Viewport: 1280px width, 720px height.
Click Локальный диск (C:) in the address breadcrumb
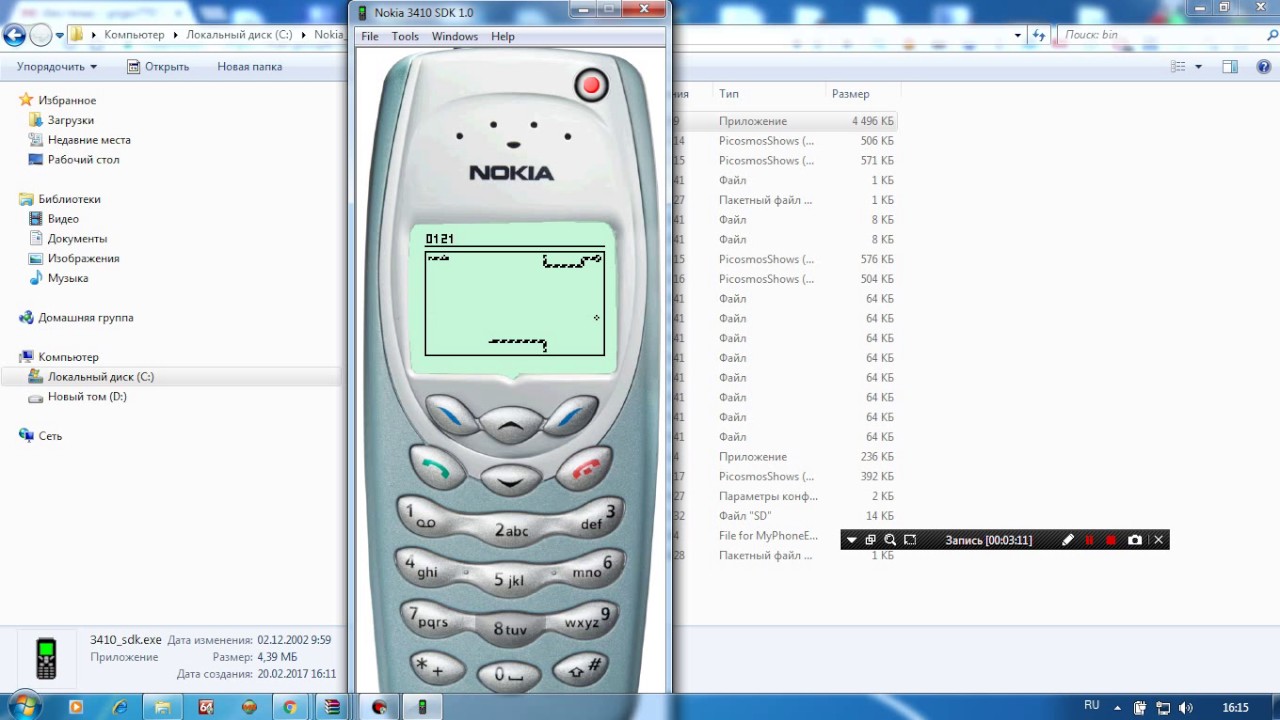[x=240, y=35]
